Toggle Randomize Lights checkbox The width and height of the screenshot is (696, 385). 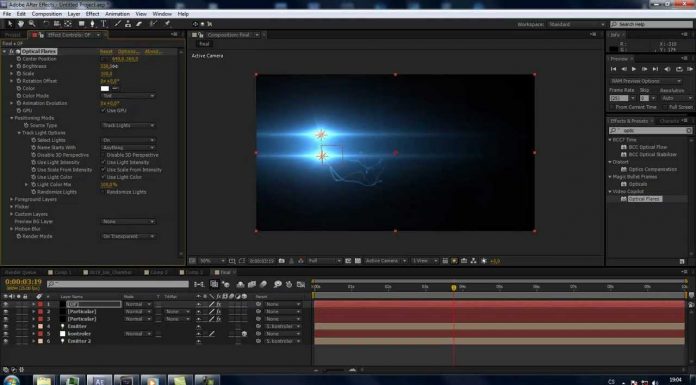(x=103, y=192)
